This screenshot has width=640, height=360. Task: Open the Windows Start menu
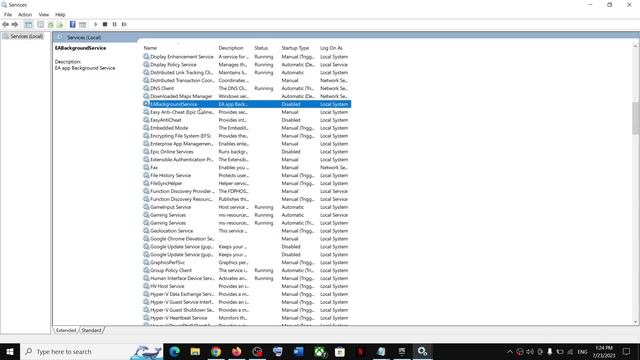(x=10, y=351)
